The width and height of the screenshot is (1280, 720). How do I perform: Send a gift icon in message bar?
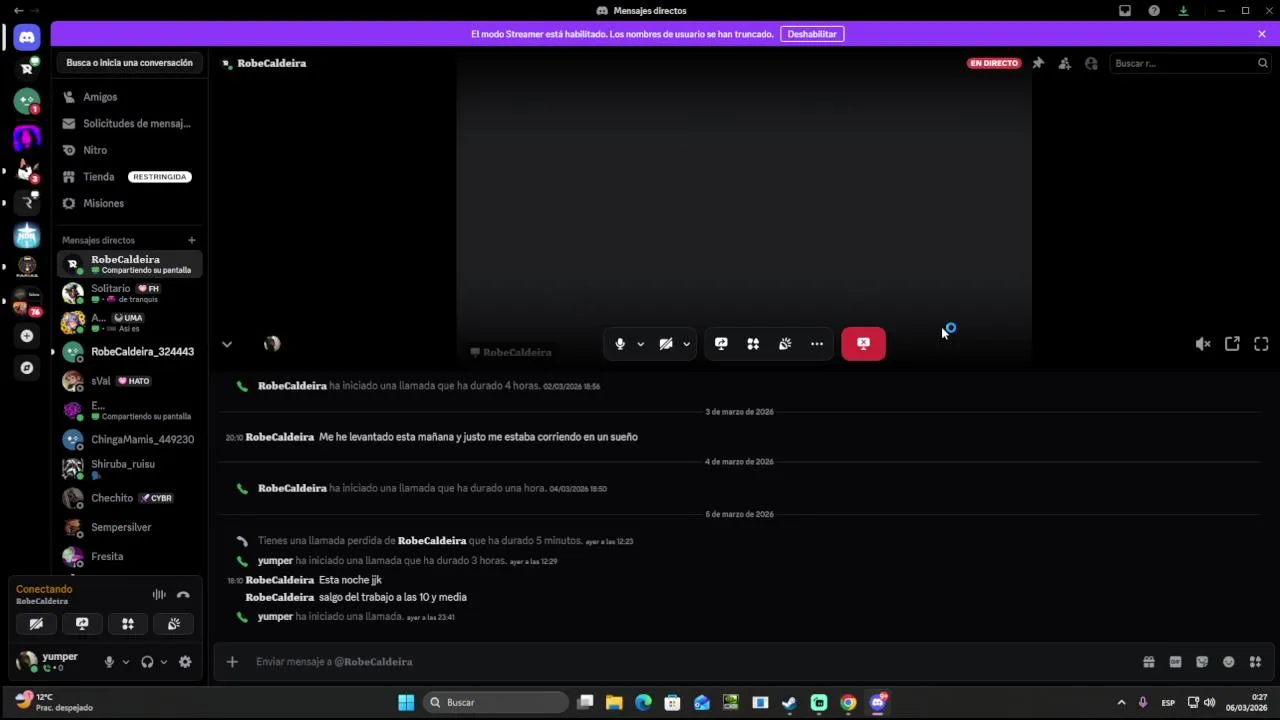[1149, 662]
